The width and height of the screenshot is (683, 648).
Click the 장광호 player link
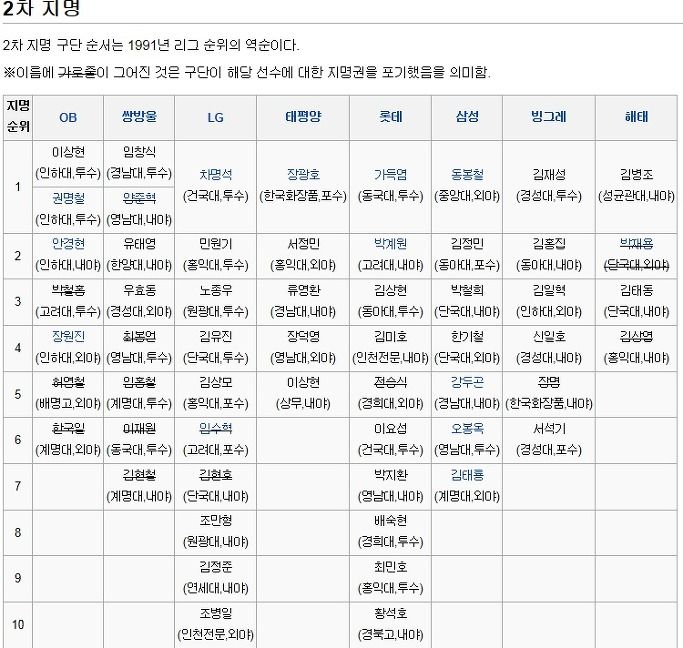point(303,175)
